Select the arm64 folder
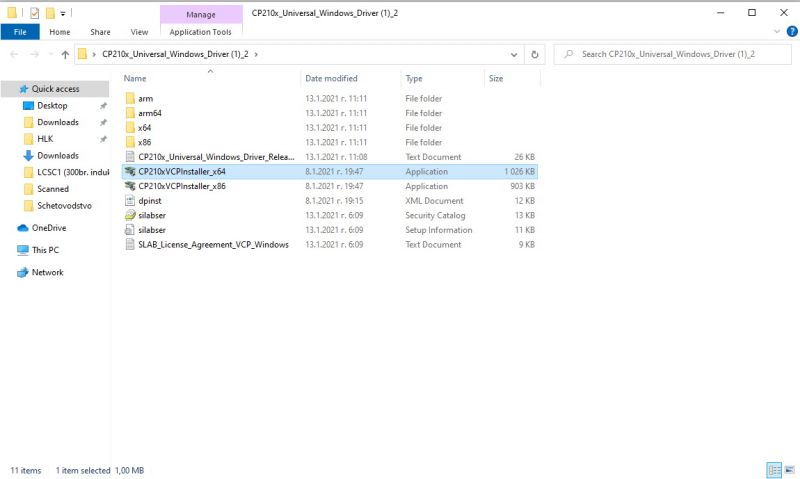The image size is (800, 479). click(x=150, y=113)
